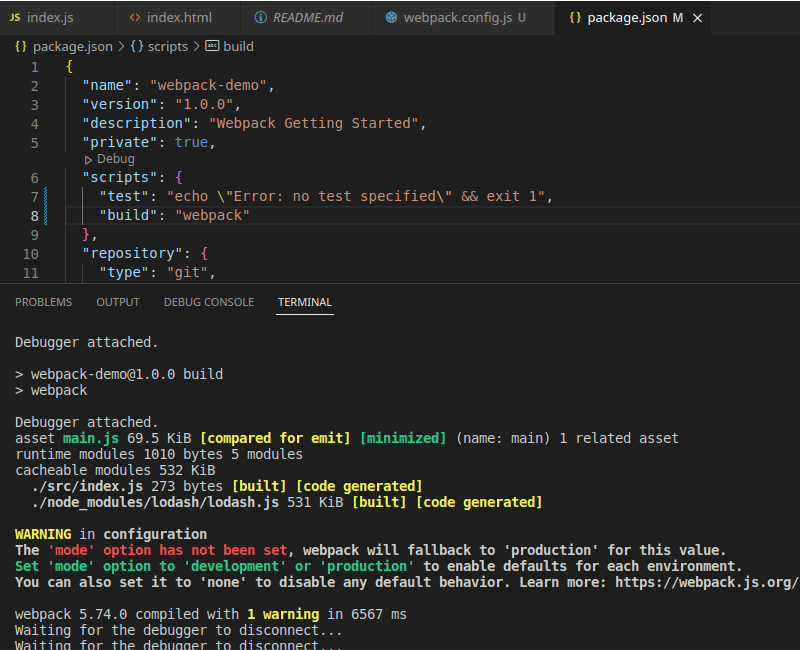Click the "1.0.0" version value
The width and height of the screenshot is (800, 650).
[x=204, y=104]
